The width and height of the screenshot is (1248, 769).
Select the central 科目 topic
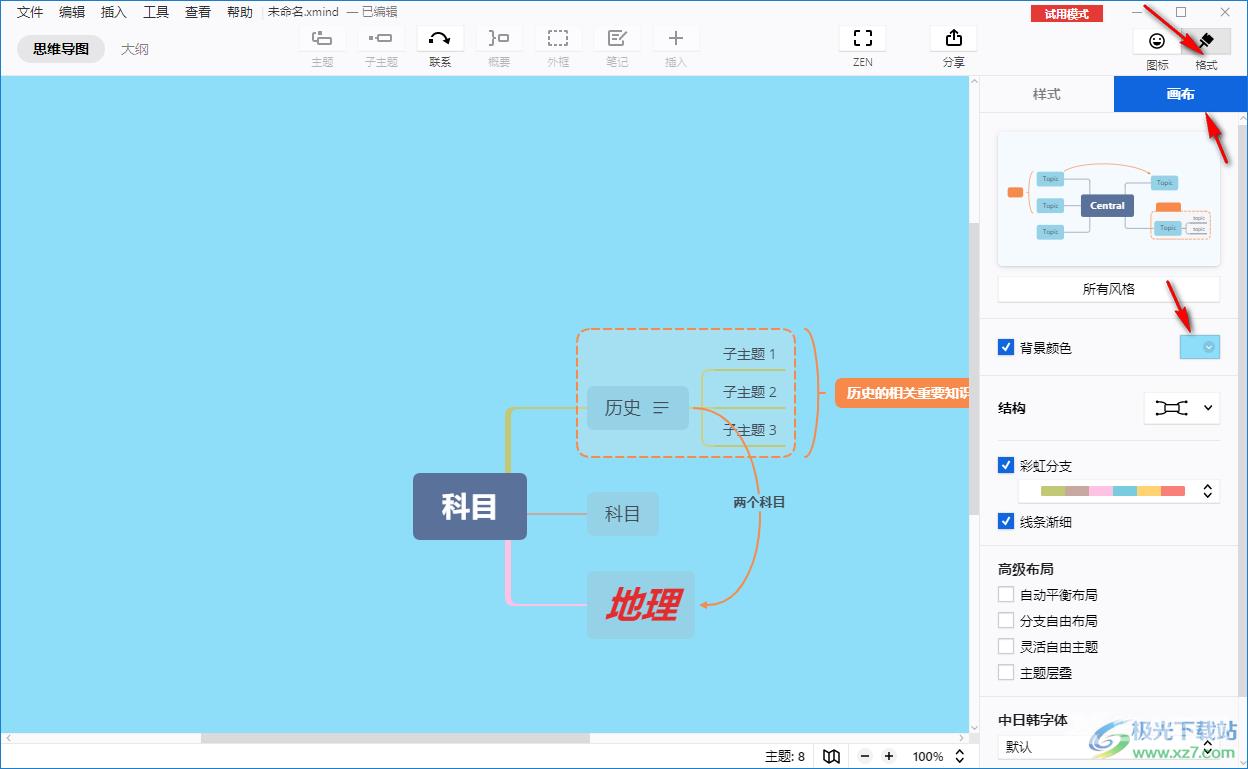pyautogui.click(x=470, y=507)
